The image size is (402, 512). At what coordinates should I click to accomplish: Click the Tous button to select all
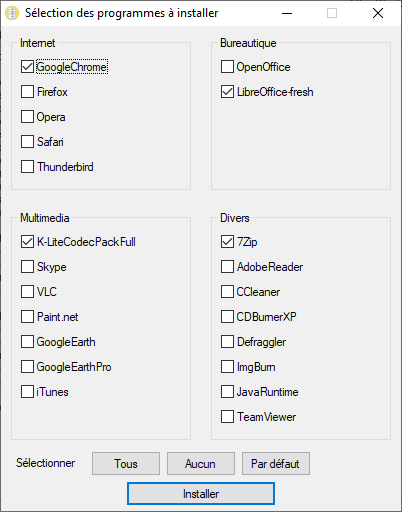pos(126,464)
